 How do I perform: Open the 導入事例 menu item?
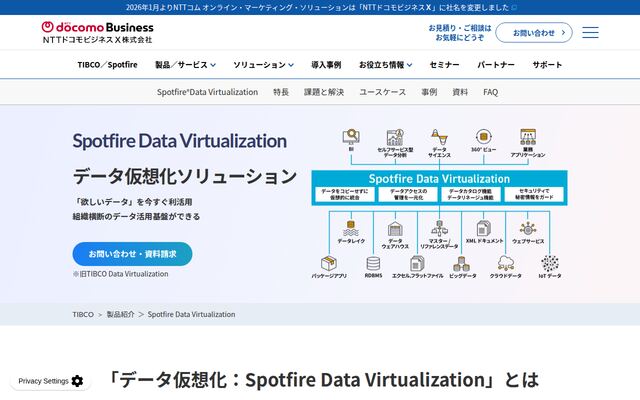tap(326, 64)
